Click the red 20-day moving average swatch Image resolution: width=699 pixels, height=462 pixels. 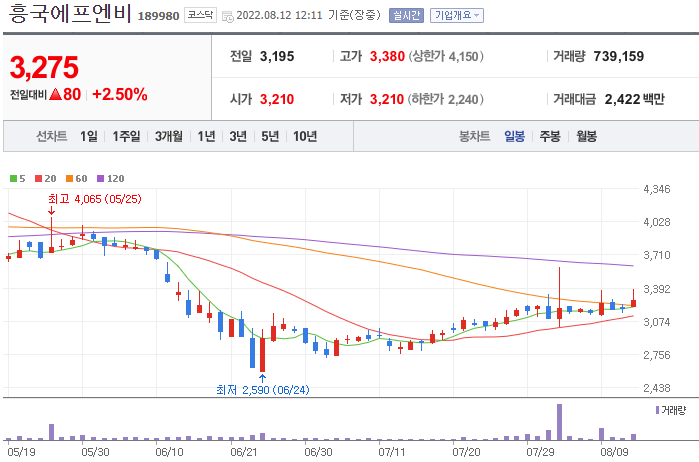(38, 178)
